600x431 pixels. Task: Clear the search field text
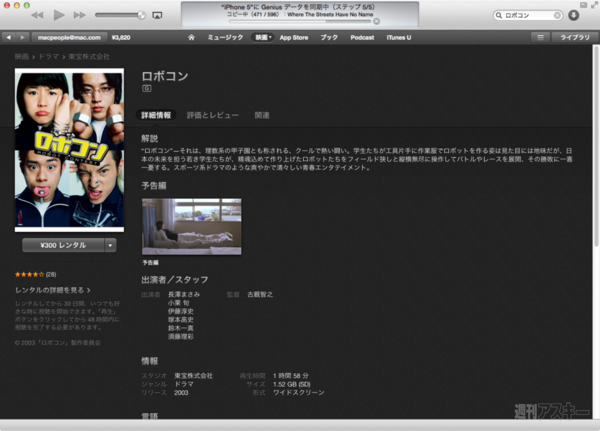coord(557,15)
